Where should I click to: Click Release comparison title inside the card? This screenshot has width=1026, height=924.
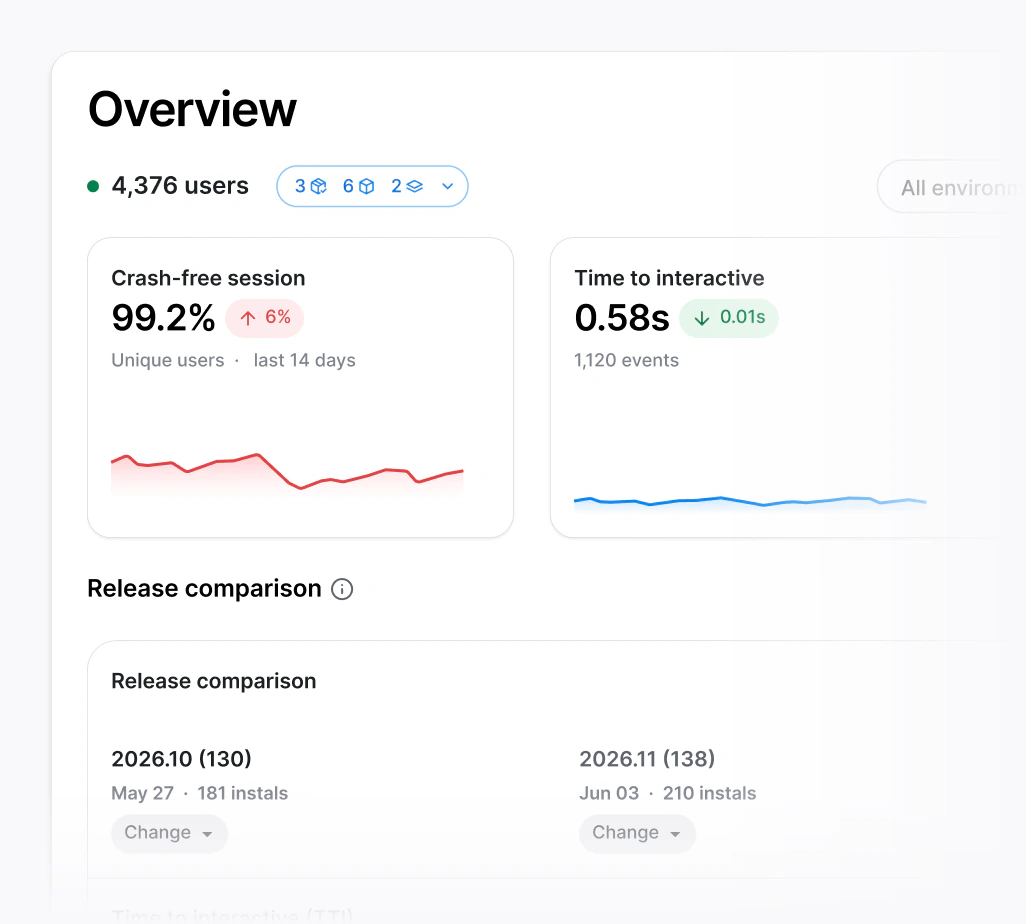214,681
